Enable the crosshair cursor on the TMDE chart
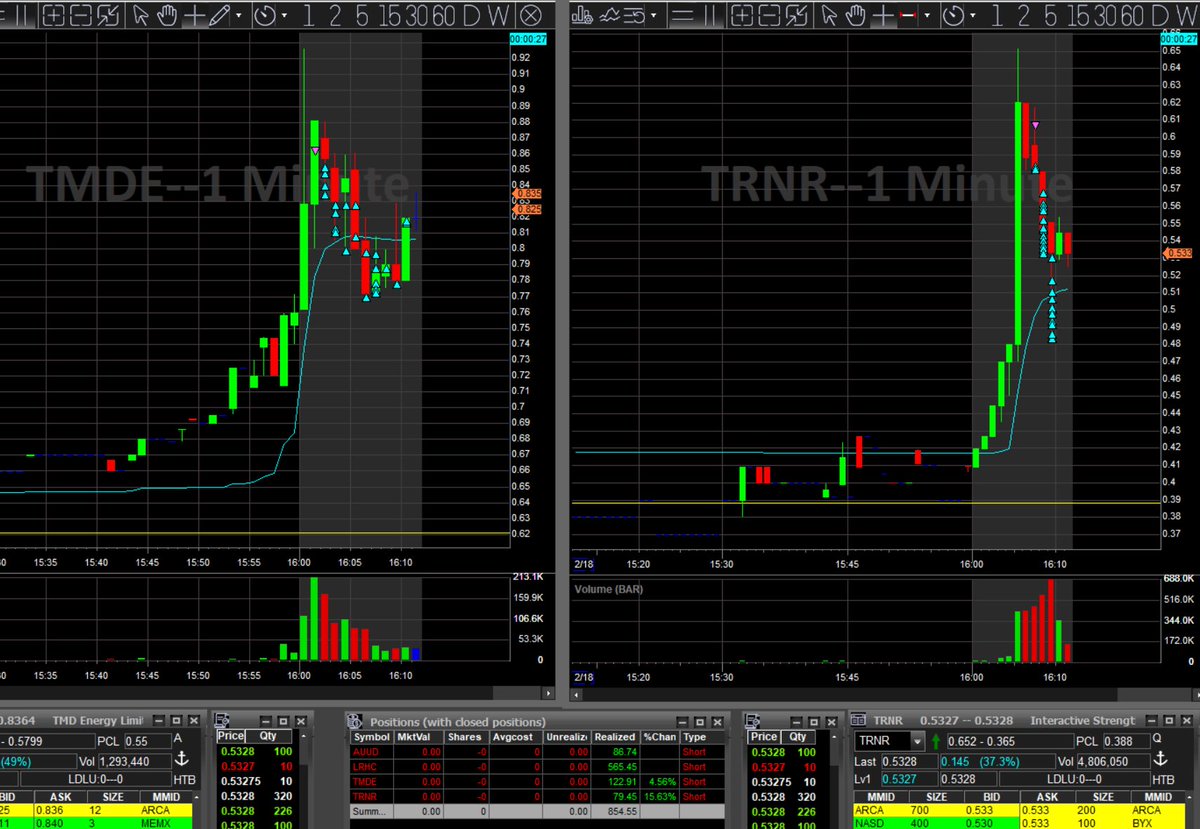This screenshot has height=829, width=1200. [194, 16]
